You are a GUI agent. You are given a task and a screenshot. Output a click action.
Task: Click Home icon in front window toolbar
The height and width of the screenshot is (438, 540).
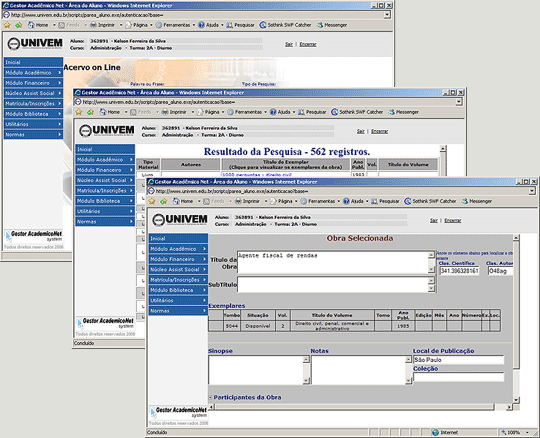(176, 201)
